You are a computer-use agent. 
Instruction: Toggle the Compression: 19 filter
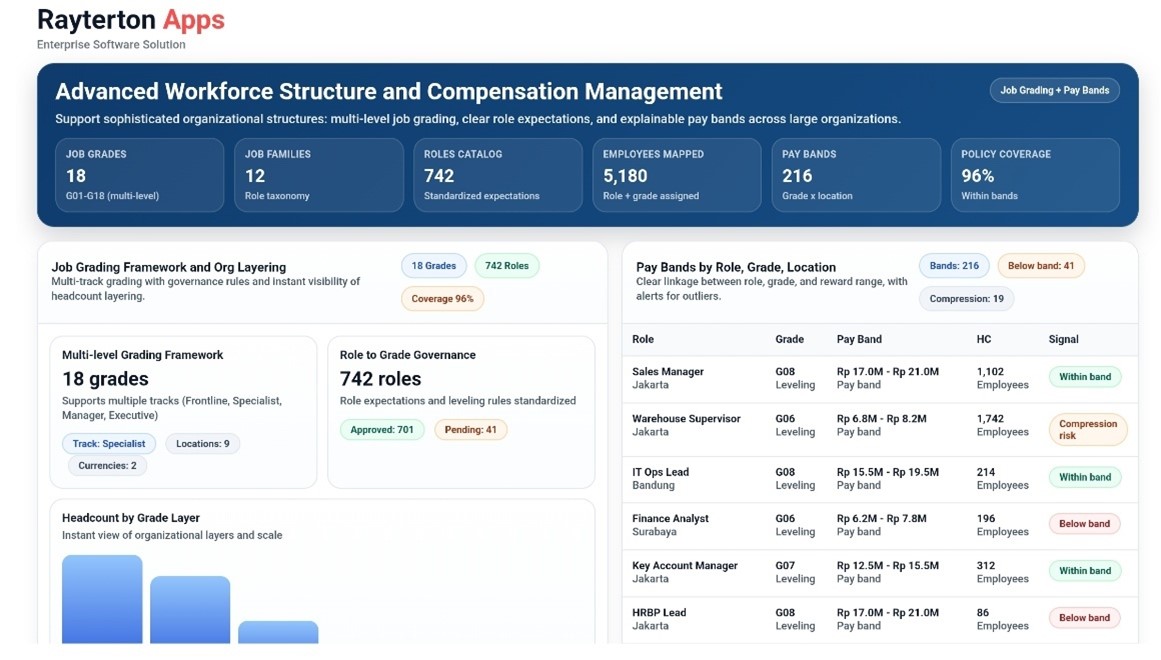tap(966, 298)
